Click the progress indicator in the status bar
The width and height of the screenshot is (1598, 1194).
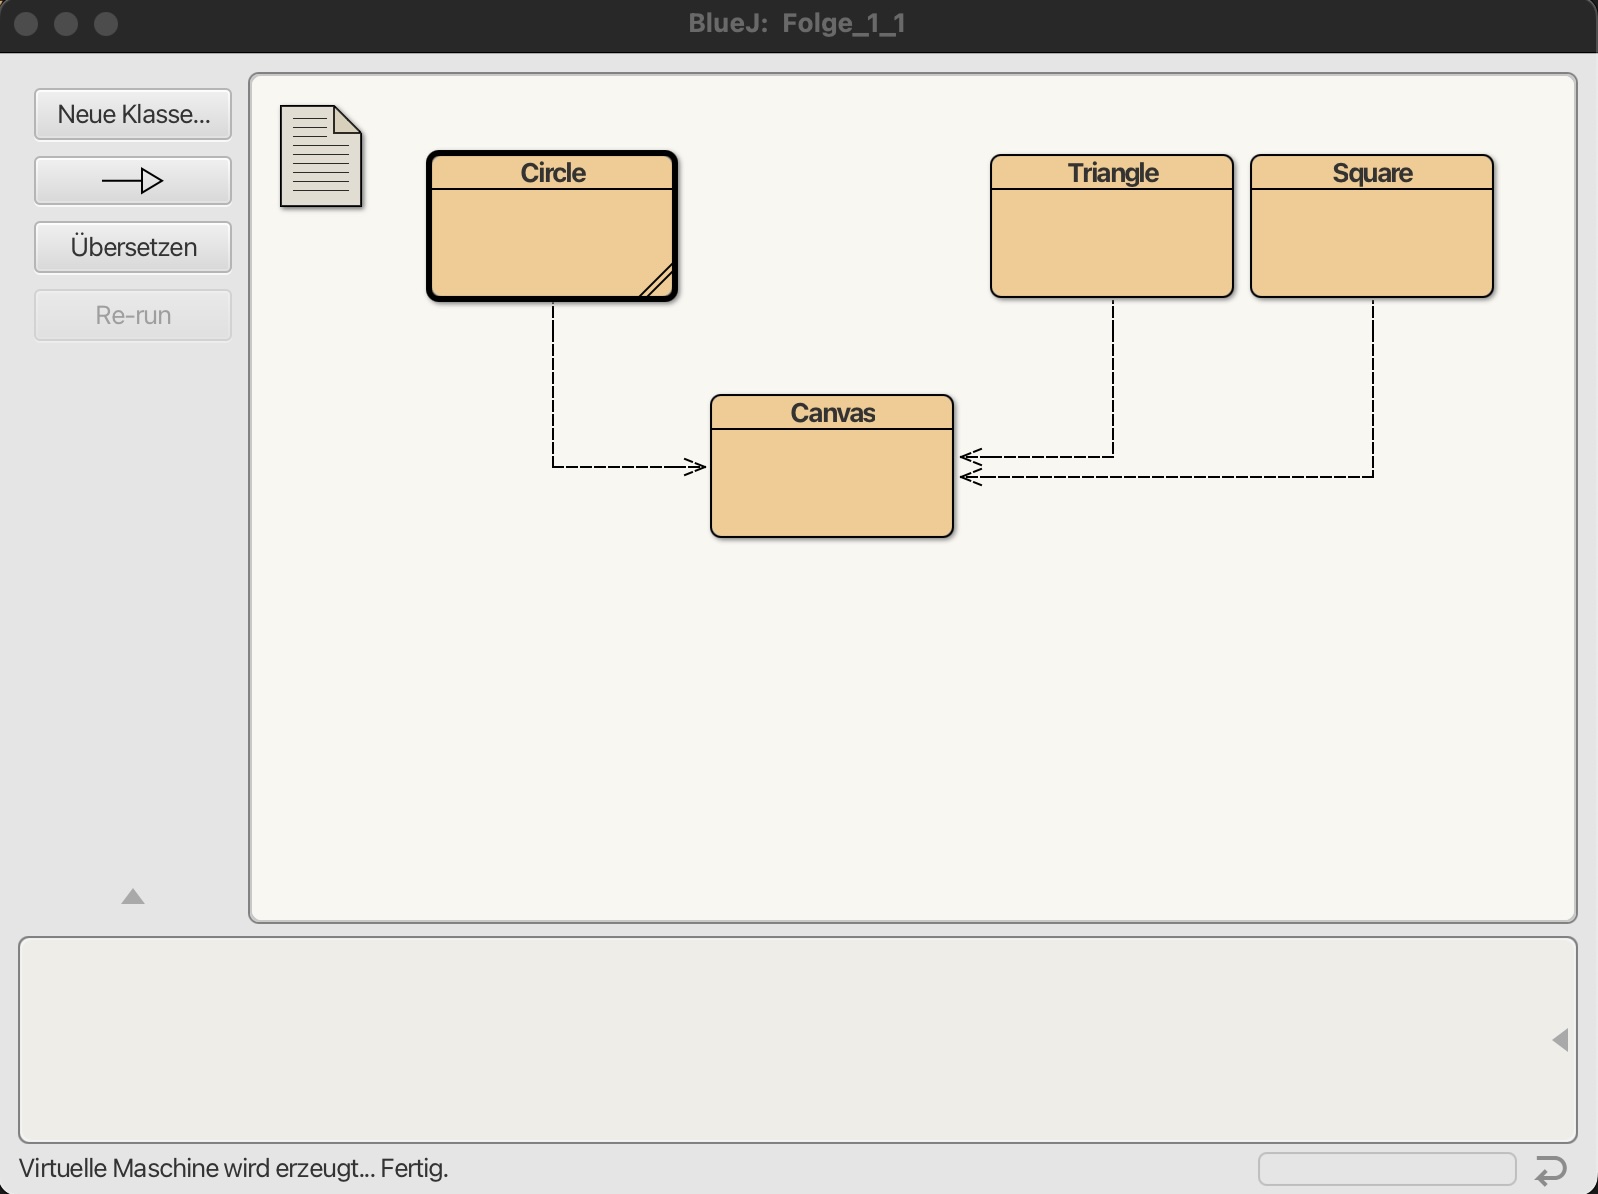point(1386,1169)
